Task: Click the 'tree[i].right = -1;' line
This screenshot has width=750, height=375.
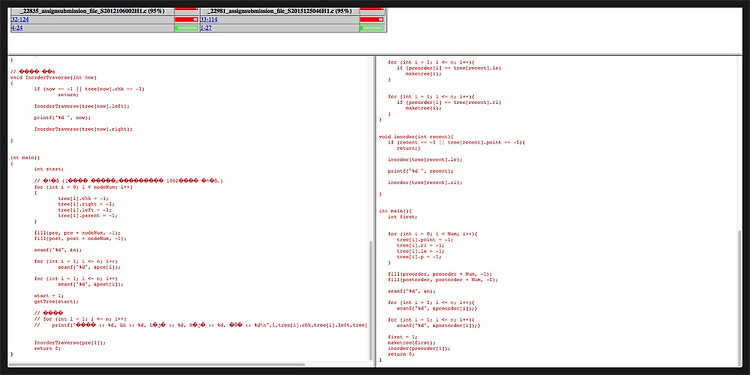Action: (x=86, y=204)
